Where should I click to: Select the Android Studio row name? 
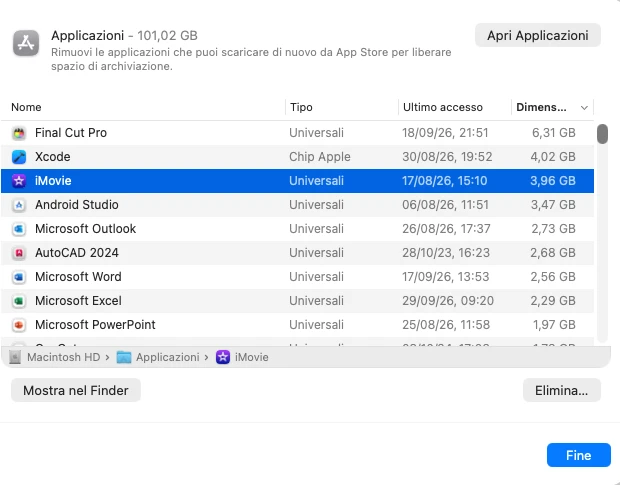click(x=77, y=205)
